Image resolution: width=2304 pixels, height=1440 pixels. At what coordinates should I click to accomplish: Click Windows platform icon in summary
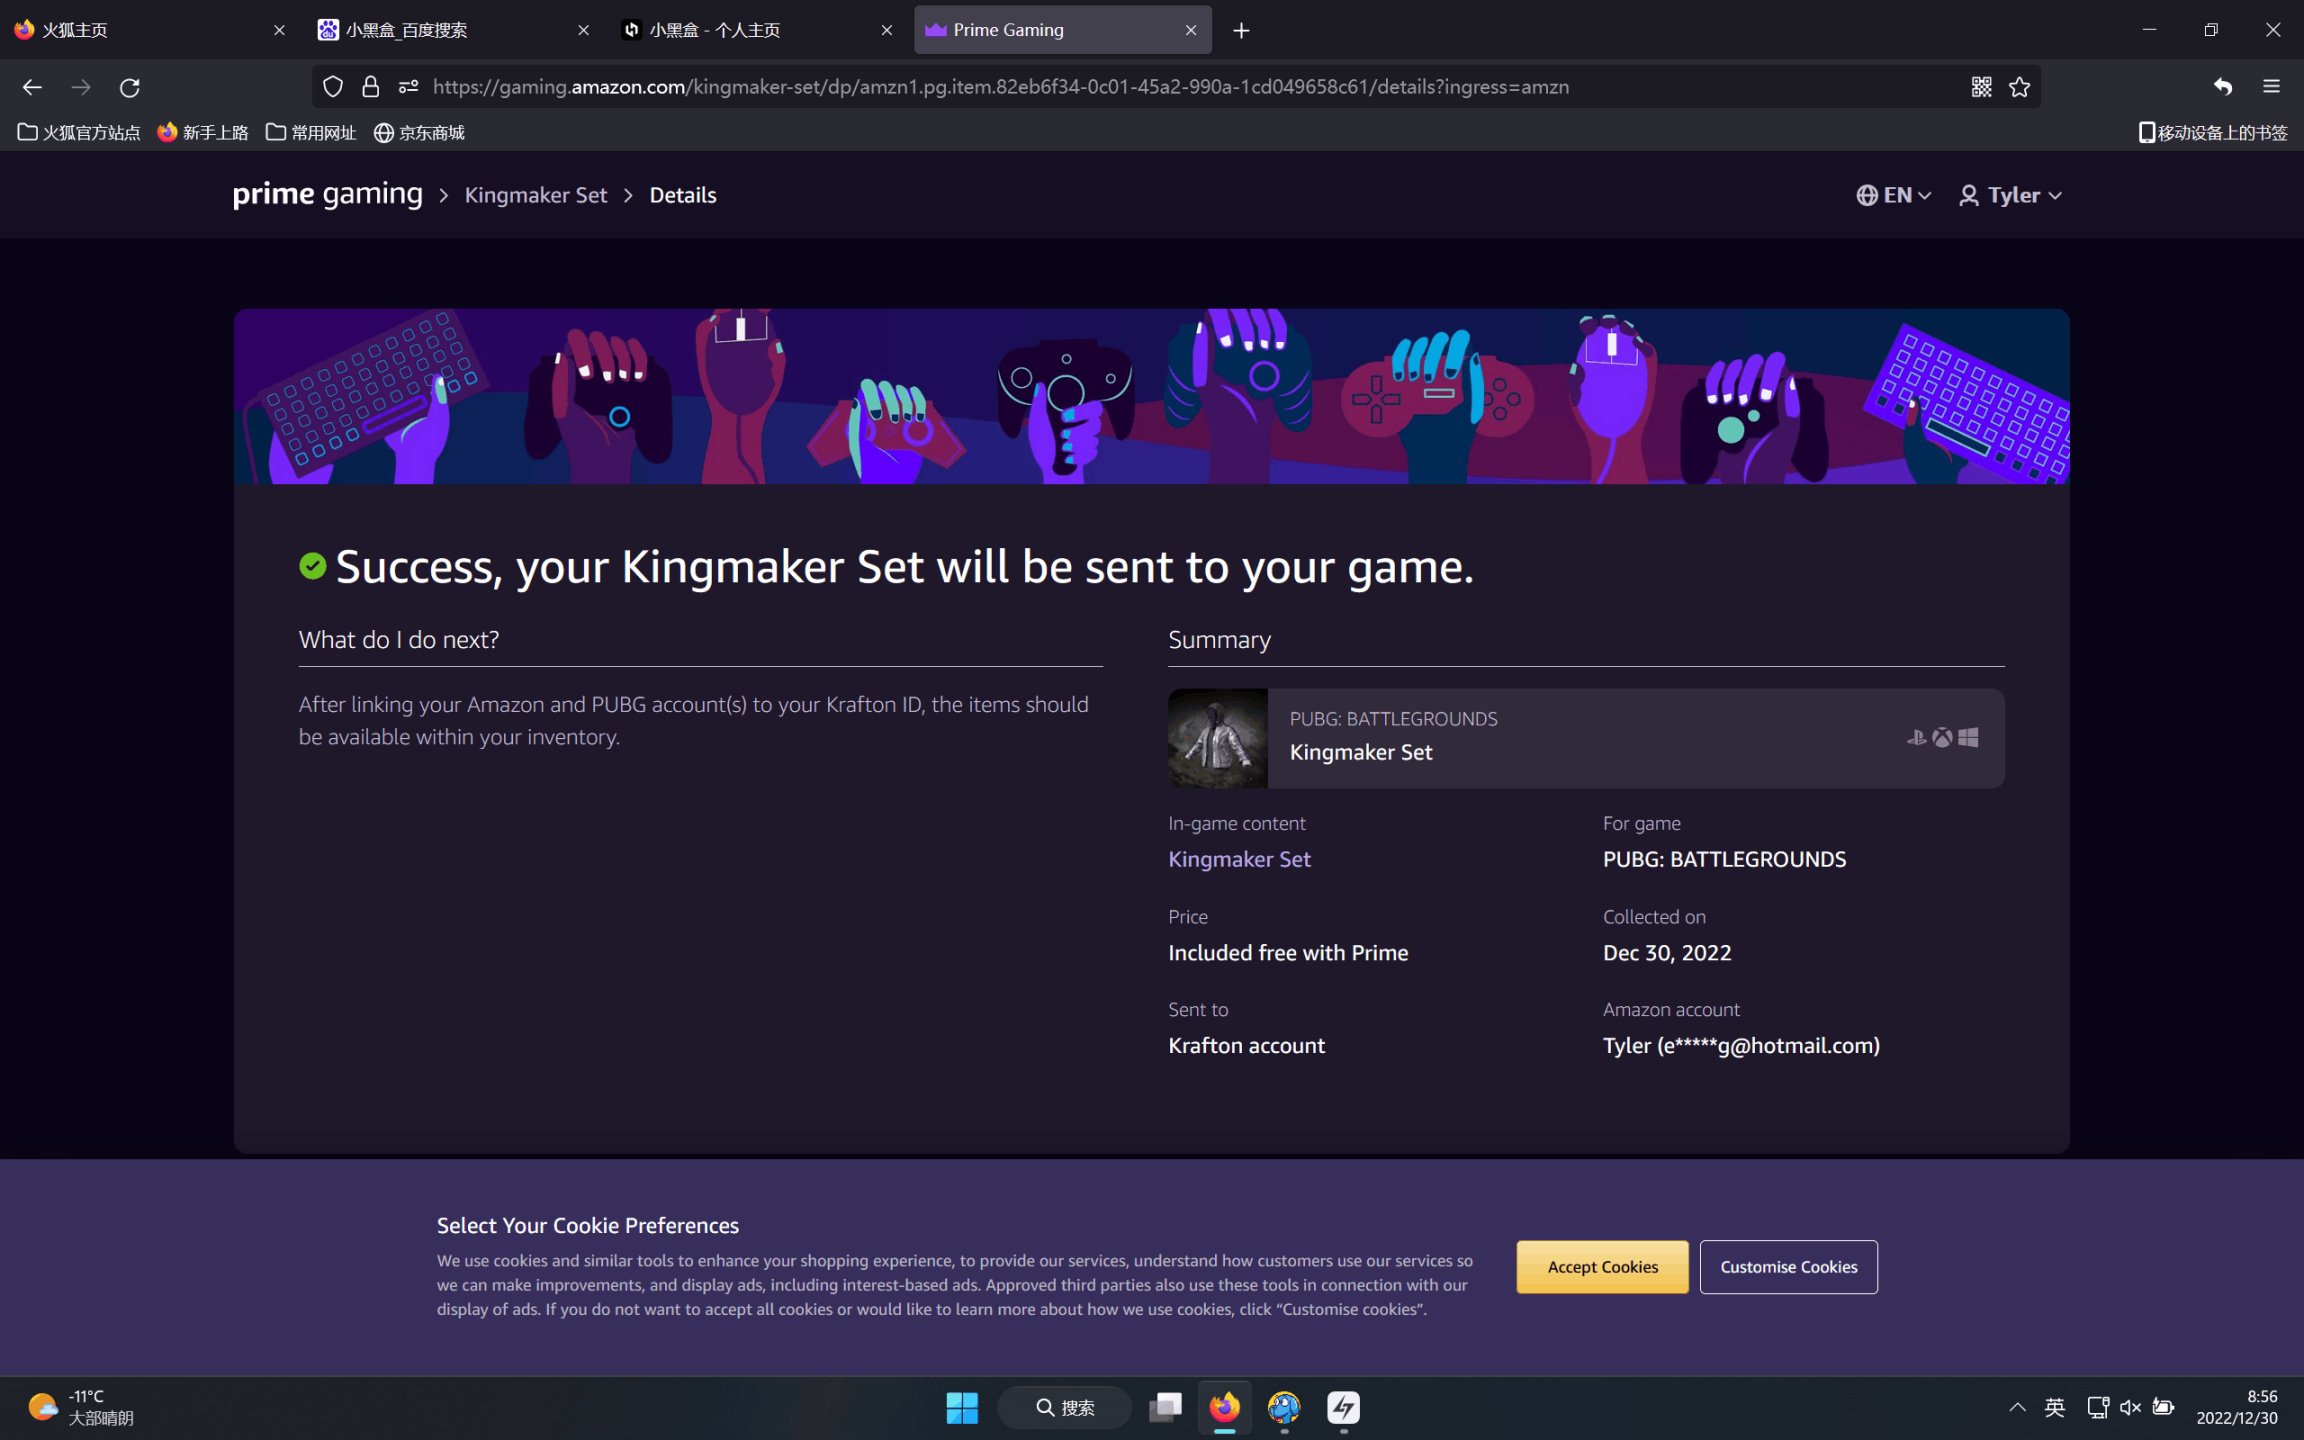tap(1968, 738)
